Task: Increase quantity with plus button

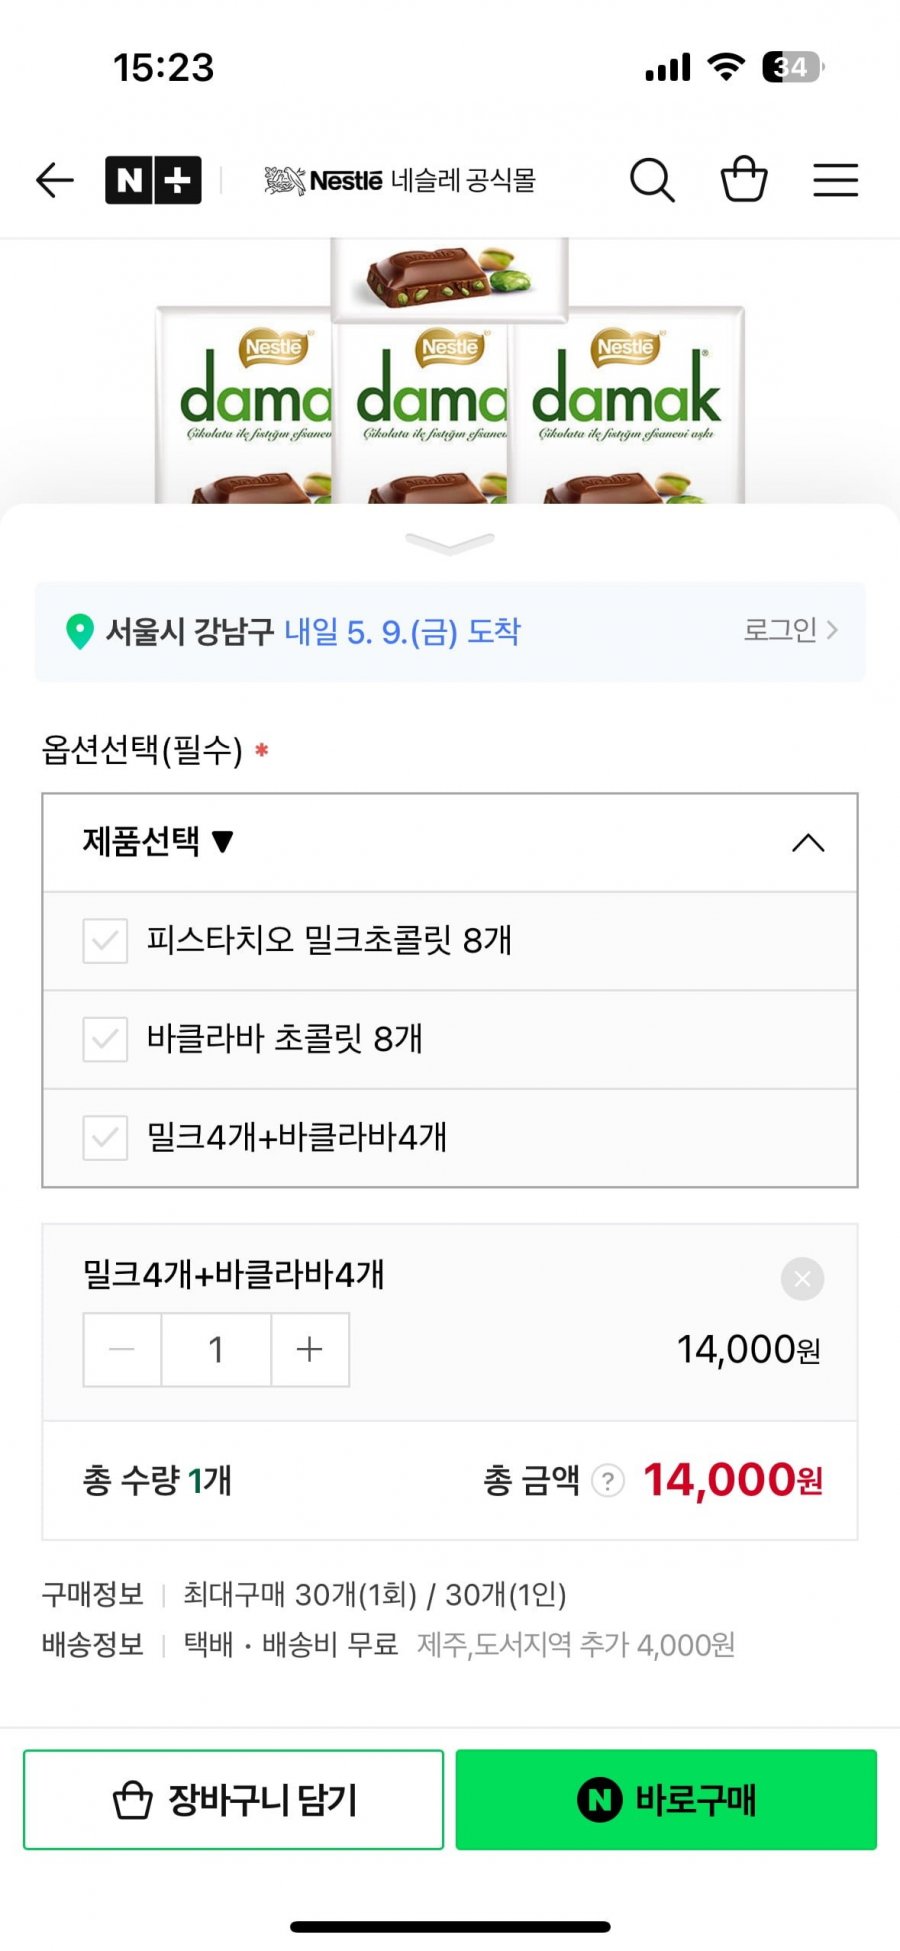Action: [x=310, y=1350]
